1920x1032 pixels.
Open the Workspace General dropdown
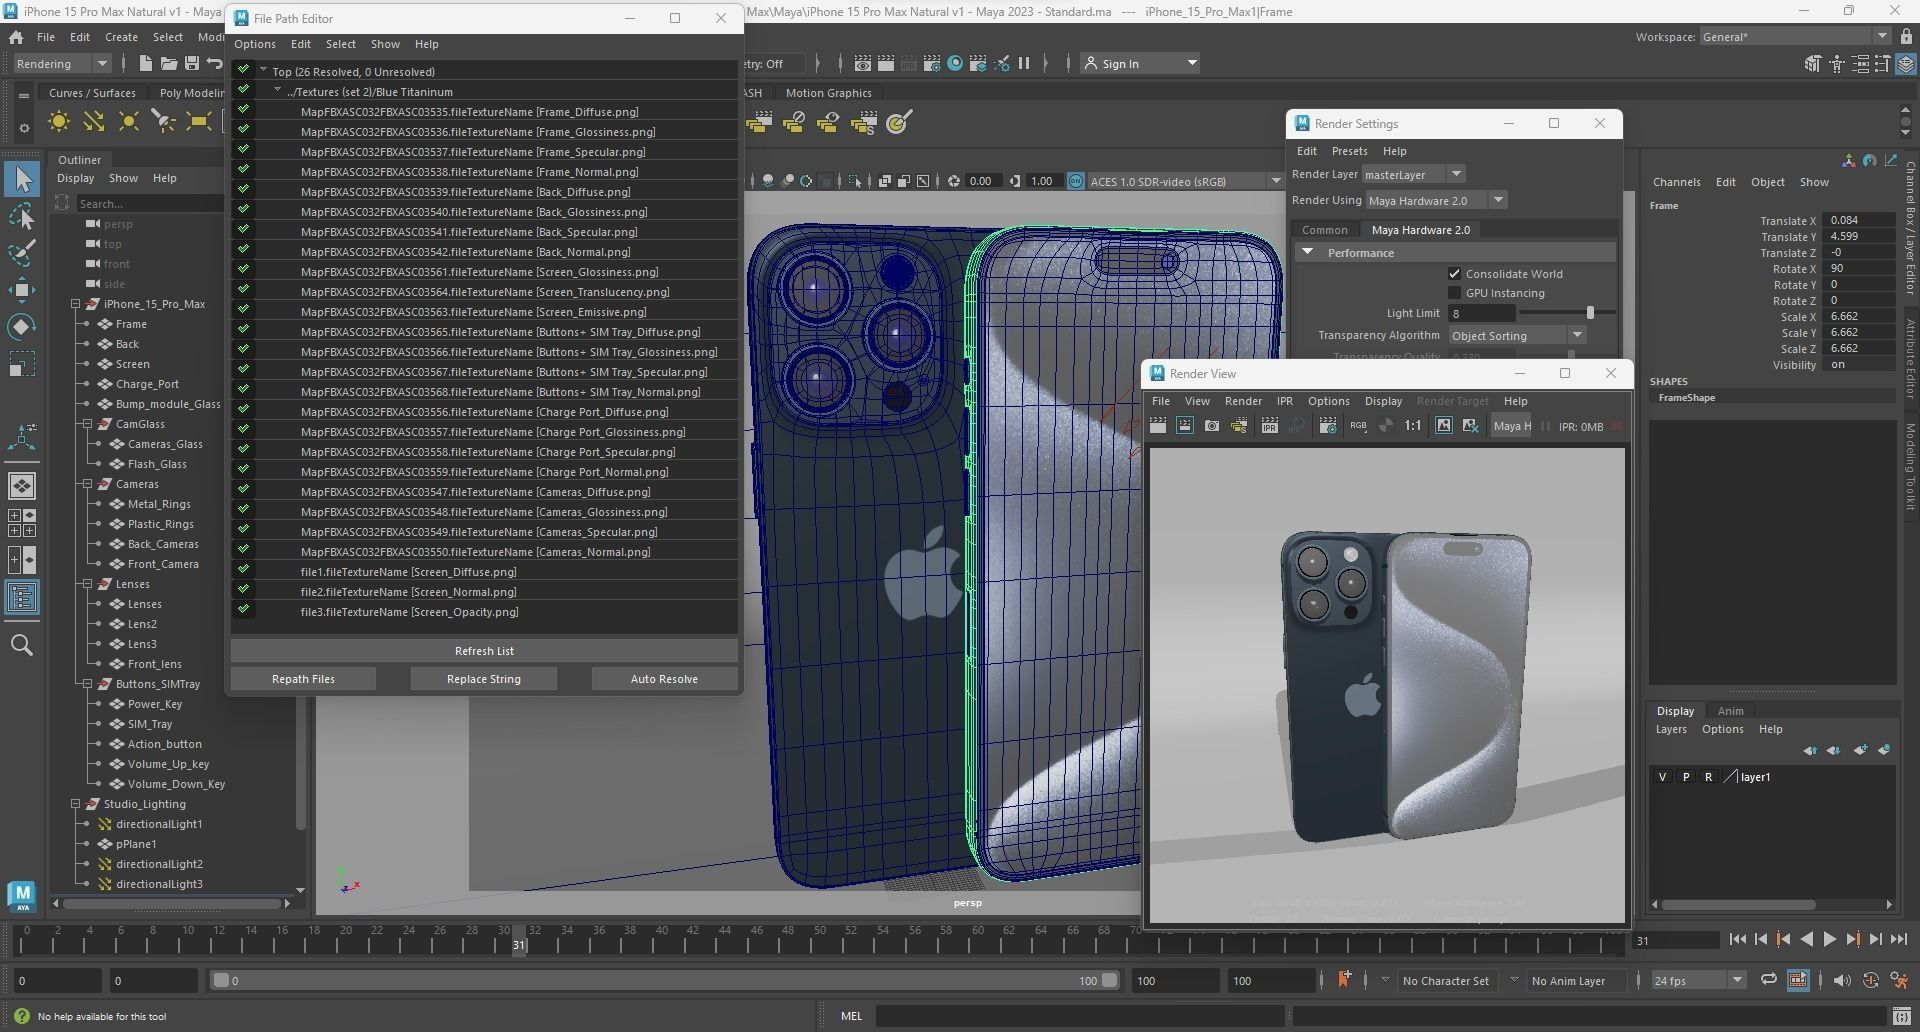(x=1795, y=37)
